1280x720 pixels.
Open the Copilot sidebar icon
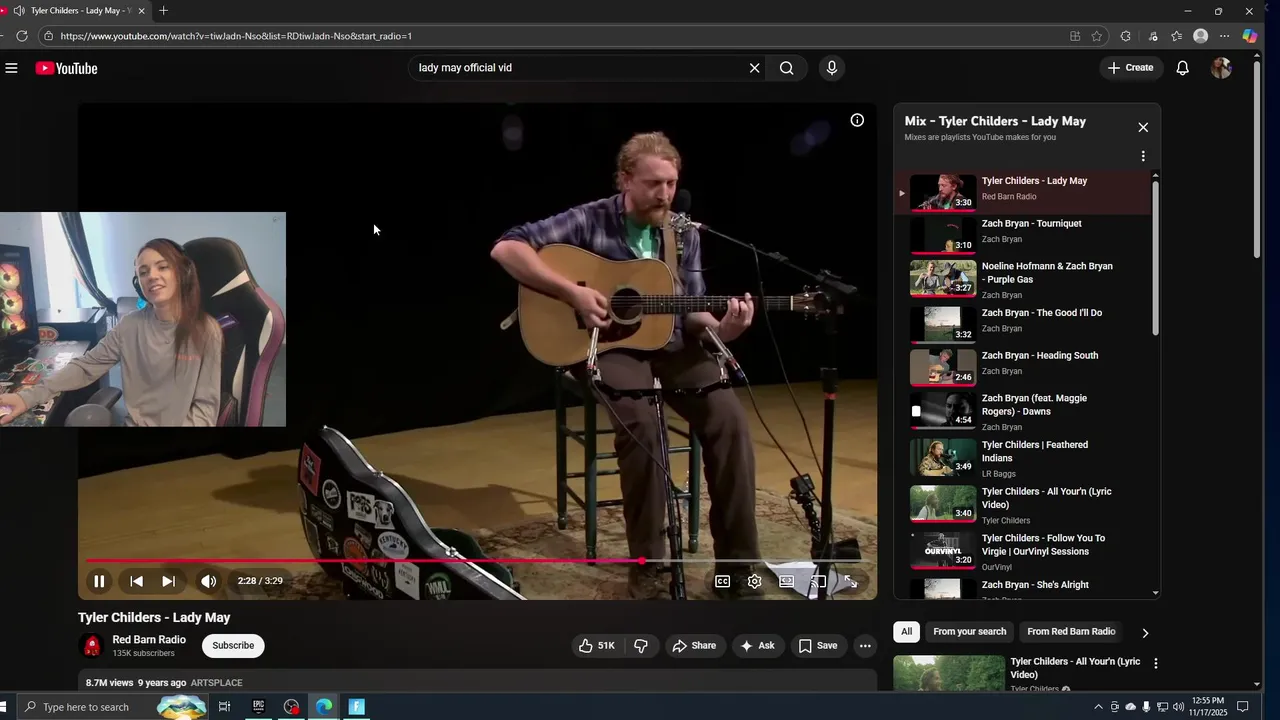pos(1250,36)
